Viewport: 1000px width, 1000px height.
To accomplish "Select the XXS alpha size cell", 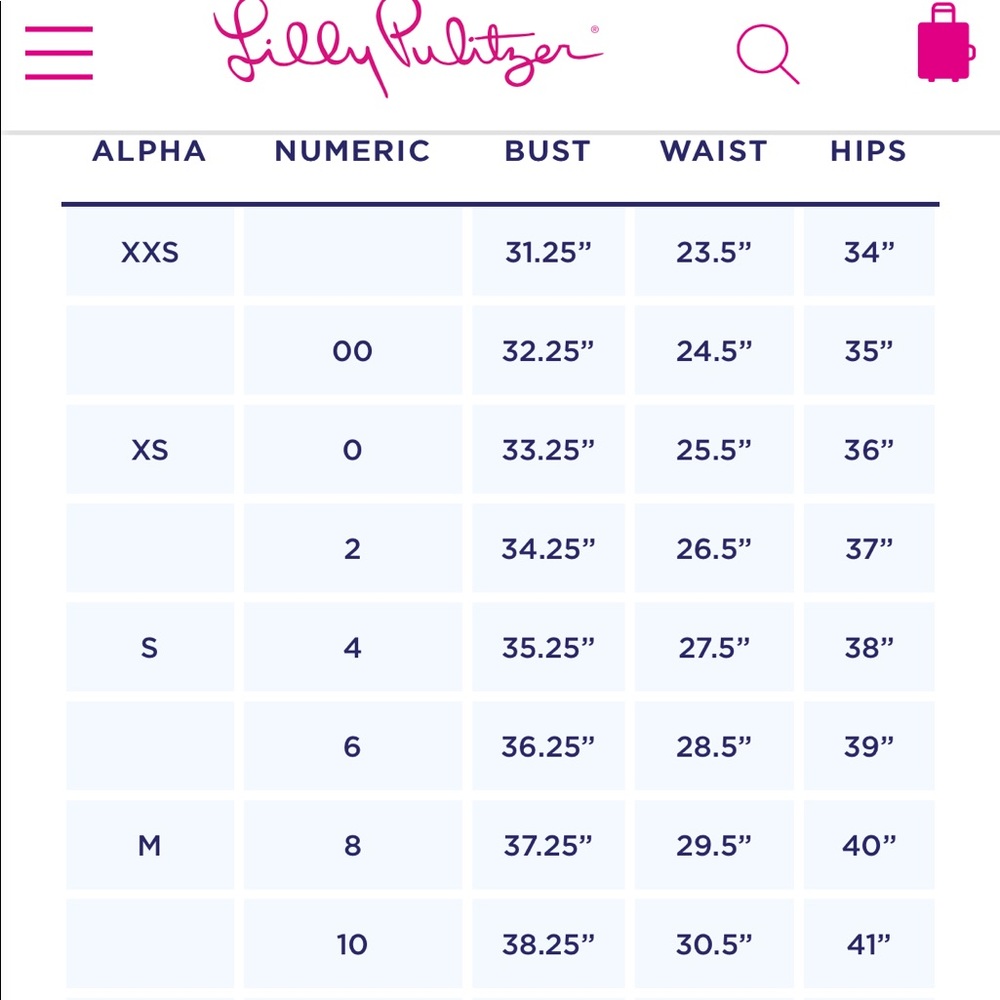I will [150, 252].
